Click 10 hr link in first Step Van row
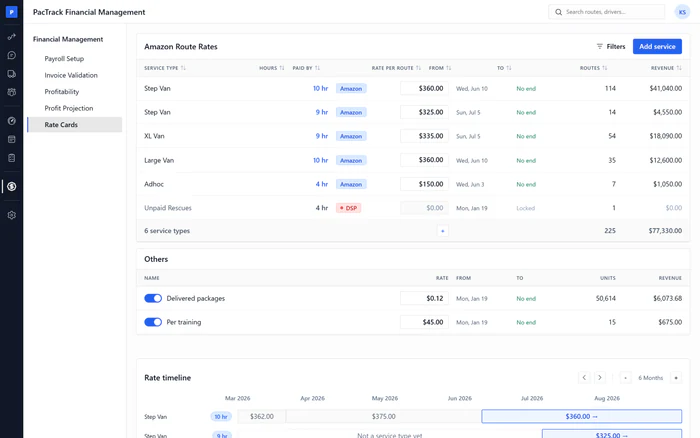The image size is (700, 438). coord(320,88)
